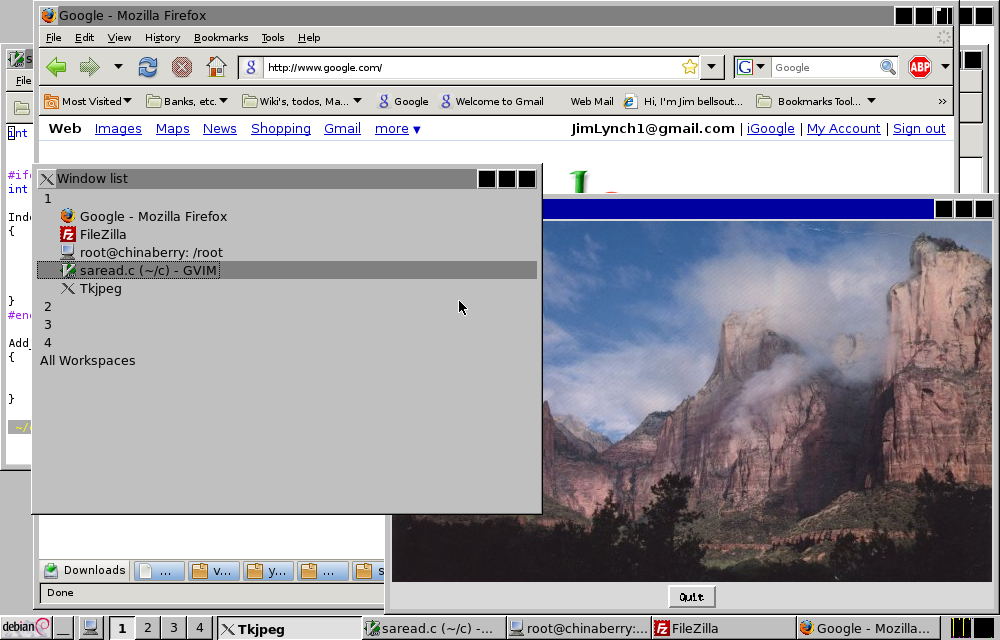Open the Bookmarks menu

(x=221, y=37)
